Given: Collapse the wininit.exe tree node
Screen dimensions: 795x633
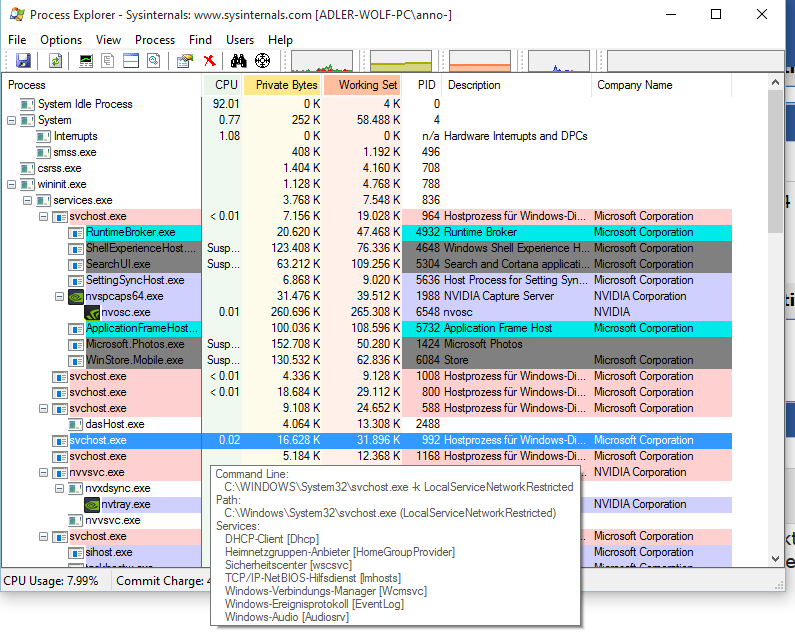Looking at the screenshot, I should tap(12, 184).
